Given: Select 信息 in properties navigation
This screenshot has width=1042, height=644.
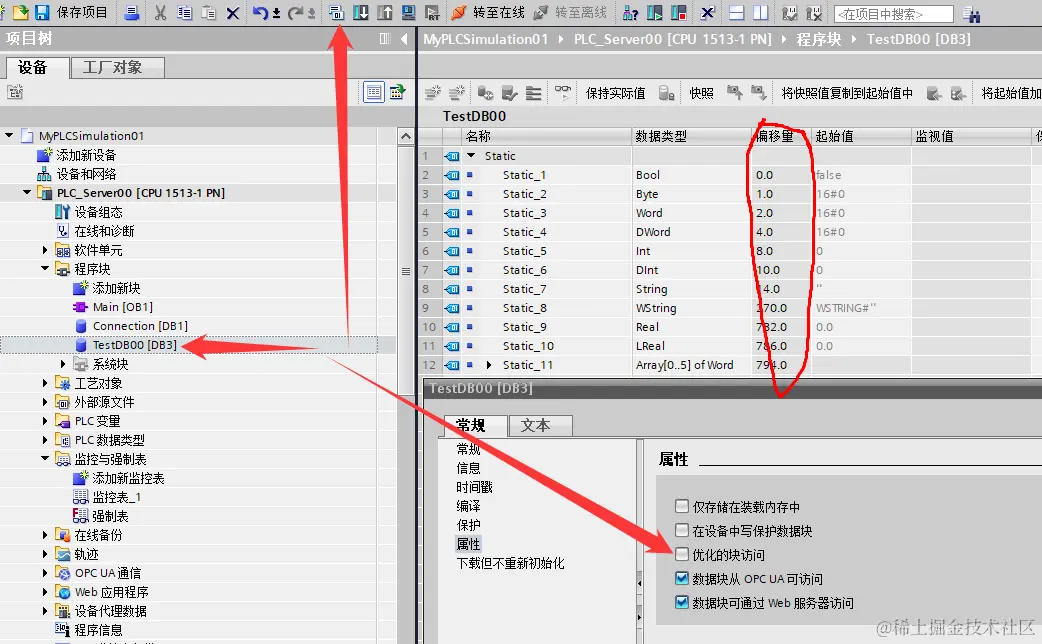Looking at the screenshot, I should (x=469, y=468).
